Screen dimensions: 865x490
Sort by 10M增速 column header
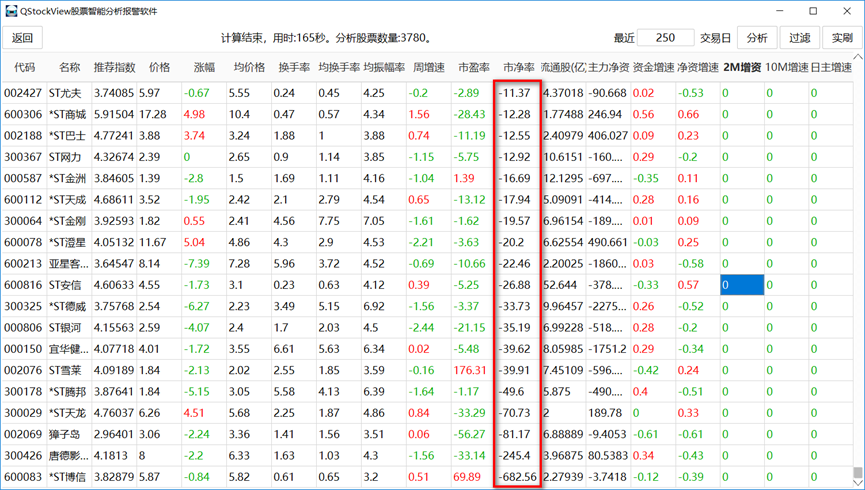(787, 67)
